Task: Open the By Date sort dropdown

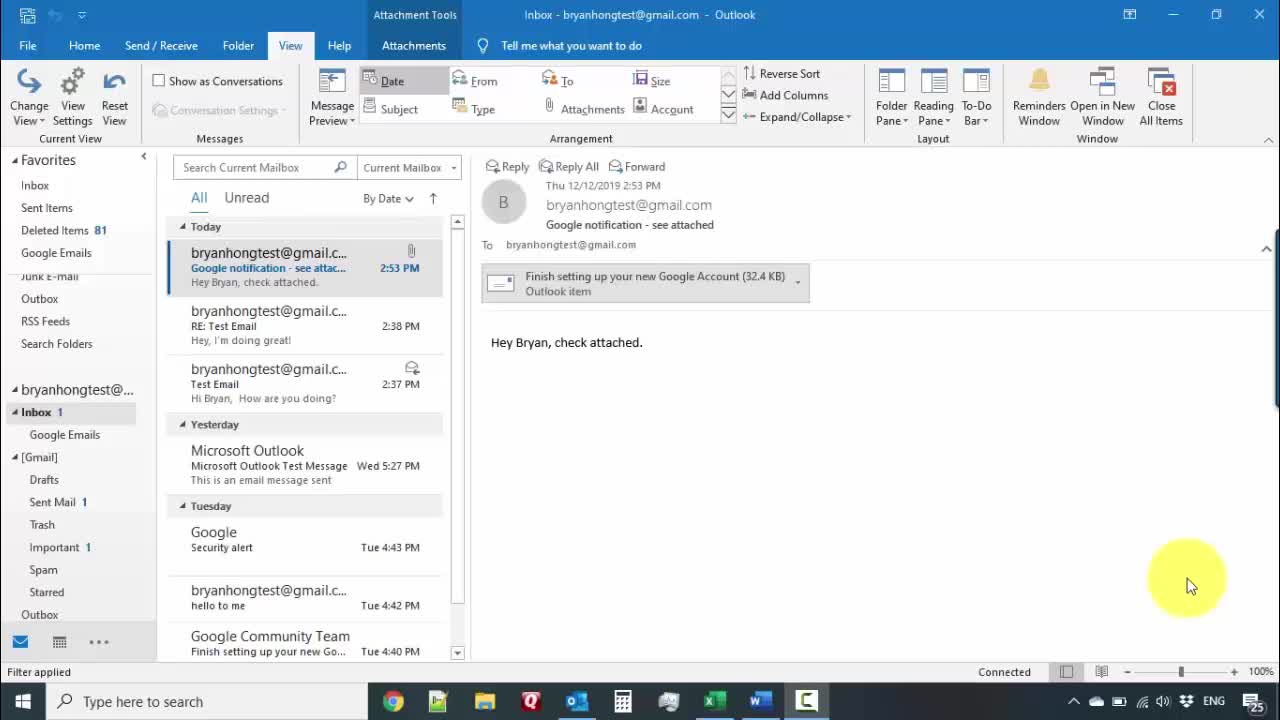Action: [388, 199]
